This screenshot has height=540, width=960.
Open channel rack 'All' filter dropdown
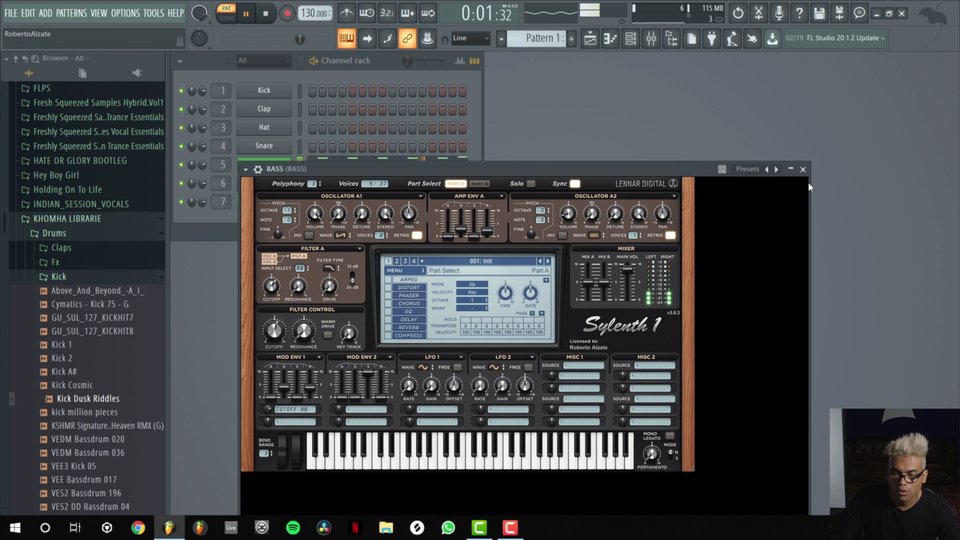[263, 61]
